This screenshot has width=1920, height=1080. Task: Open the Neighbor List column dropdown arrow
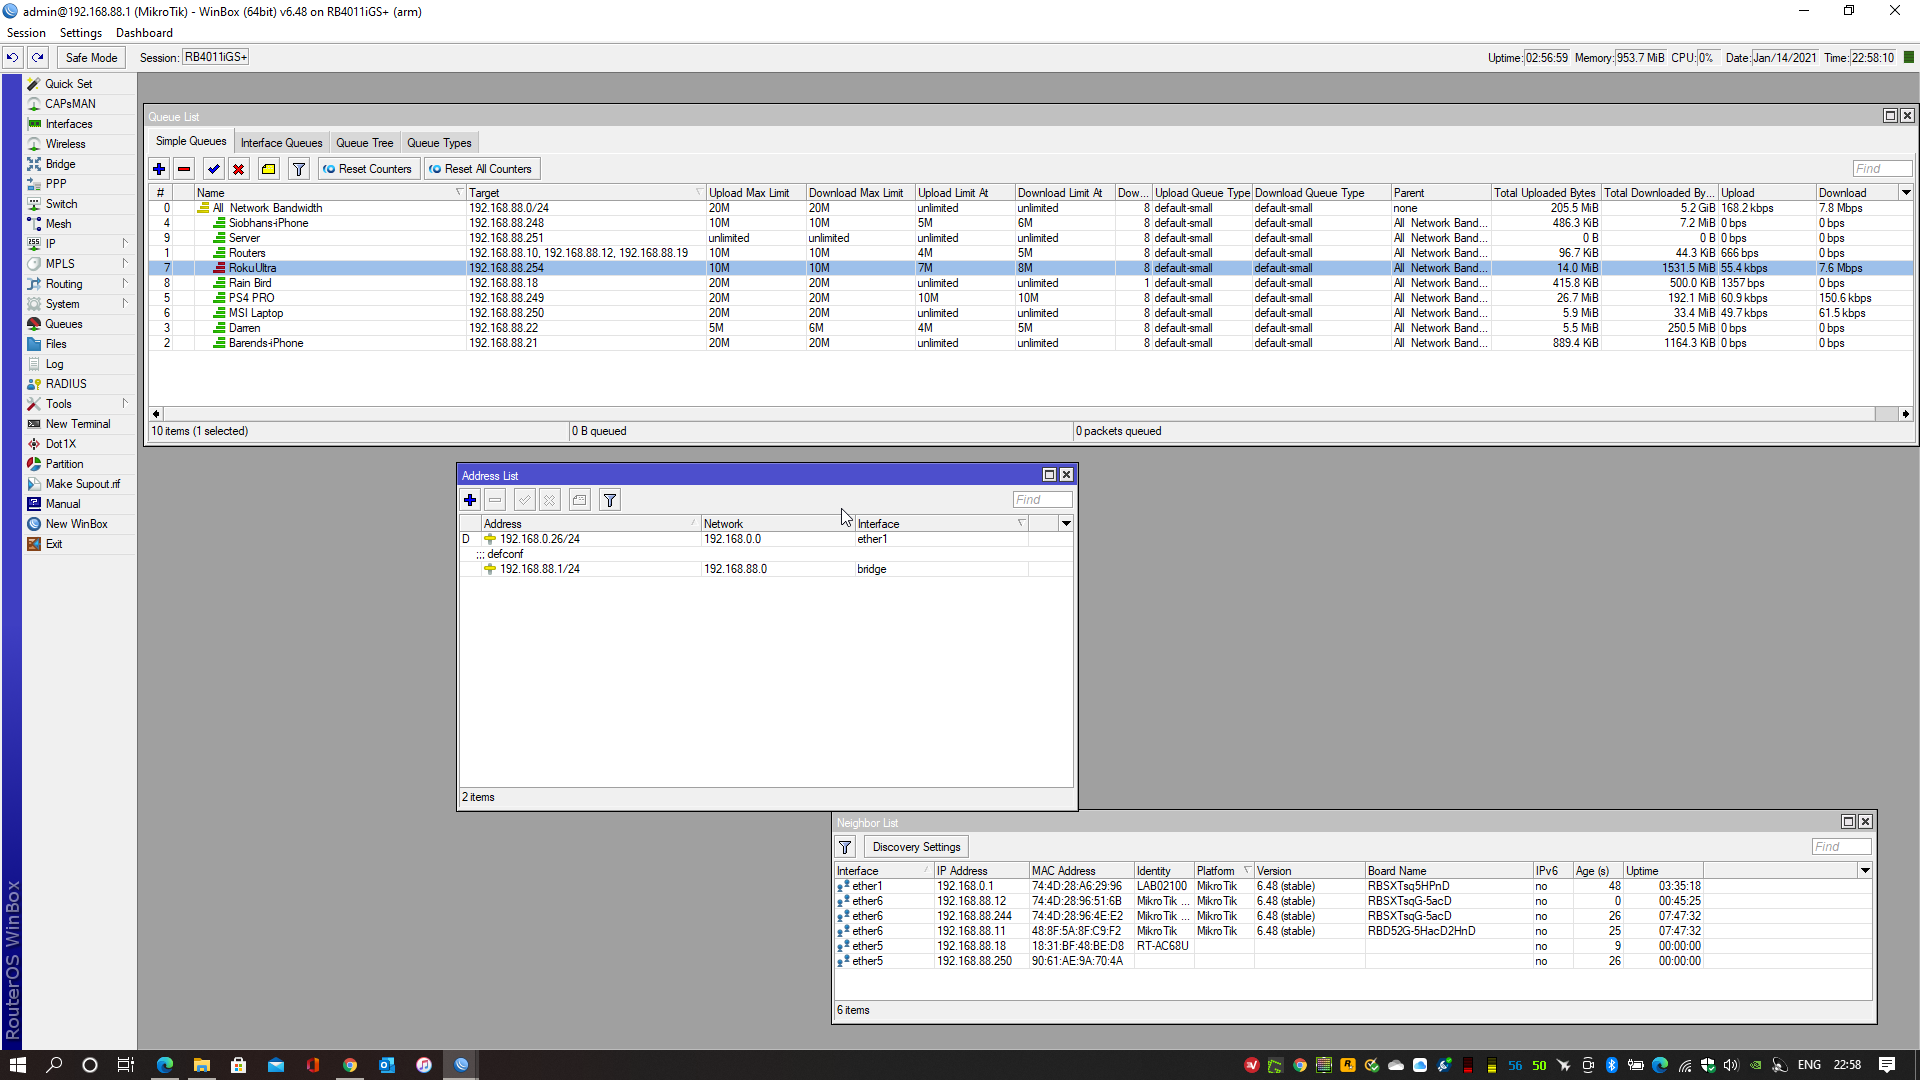tap(1864, 870)
